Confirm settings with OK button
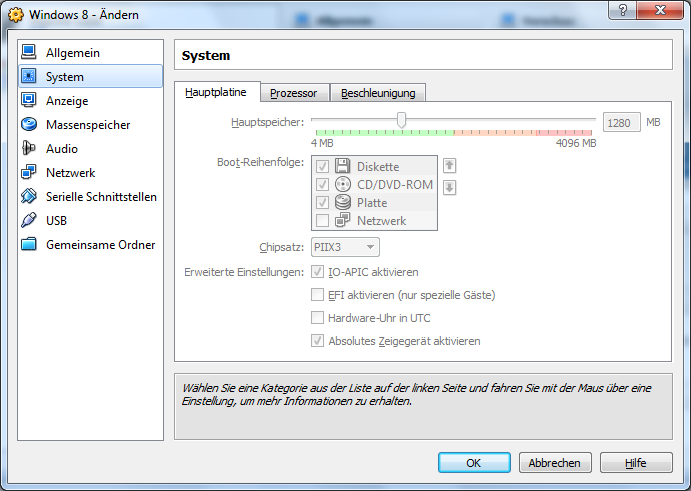This screenshot has height=491, width=691. click(474, 463)
